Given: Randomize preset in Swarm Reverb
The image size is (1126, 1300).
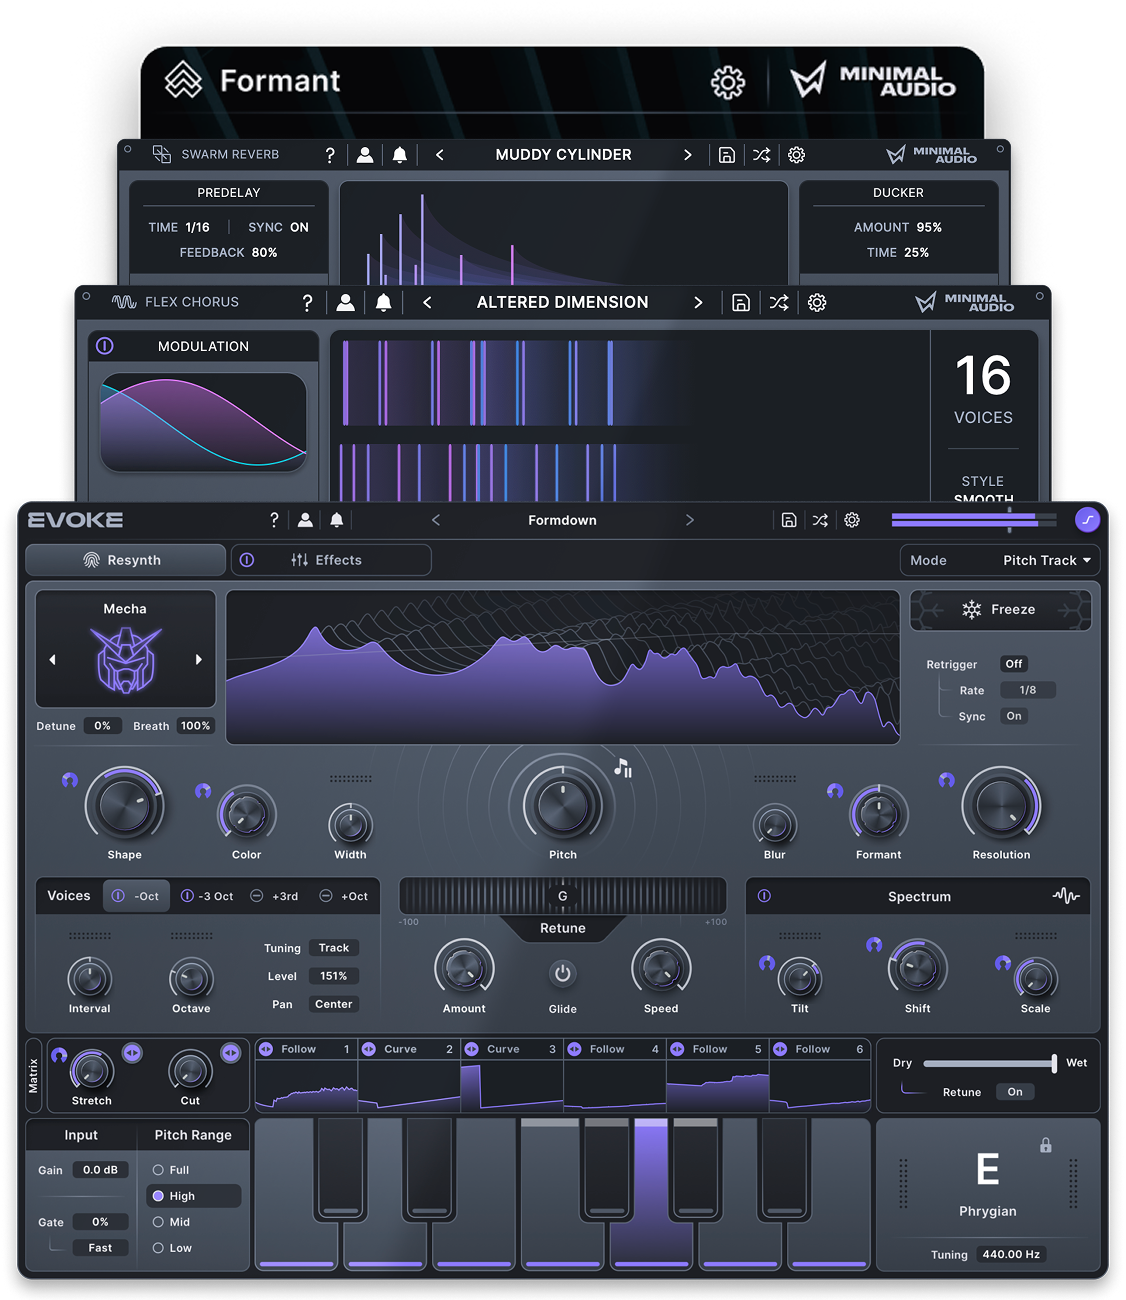Looking at the screenshot, I should [762, 155].
